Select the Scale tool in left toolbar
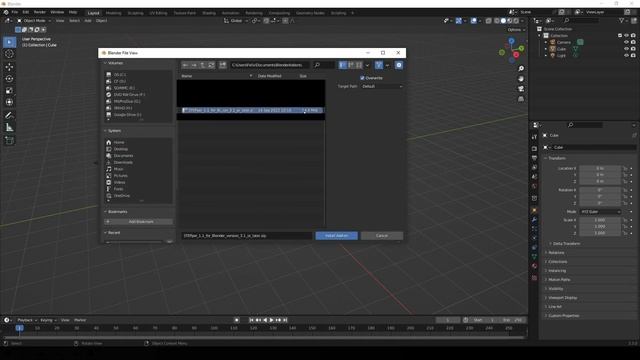The height and width of the screenshot is (360, 640). pos(9,90)
